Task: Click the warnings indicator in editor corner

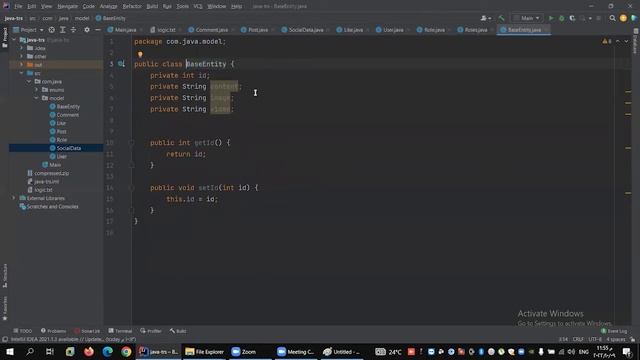Action: (x=607, y=41)
